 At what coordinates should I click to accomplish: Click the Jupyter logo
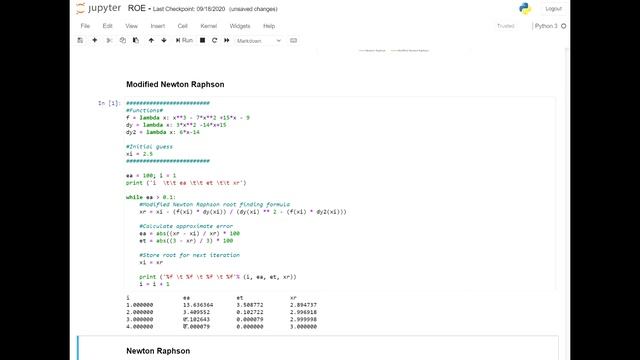click(98, 9)
